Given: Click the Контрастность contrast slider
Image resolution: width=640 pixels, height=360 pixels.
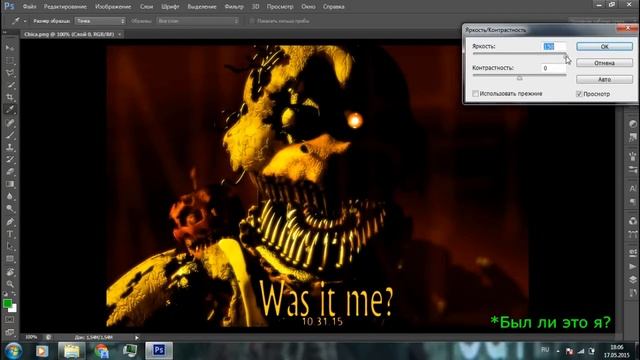Looking at the screenshot, I should tap(519, 76).
